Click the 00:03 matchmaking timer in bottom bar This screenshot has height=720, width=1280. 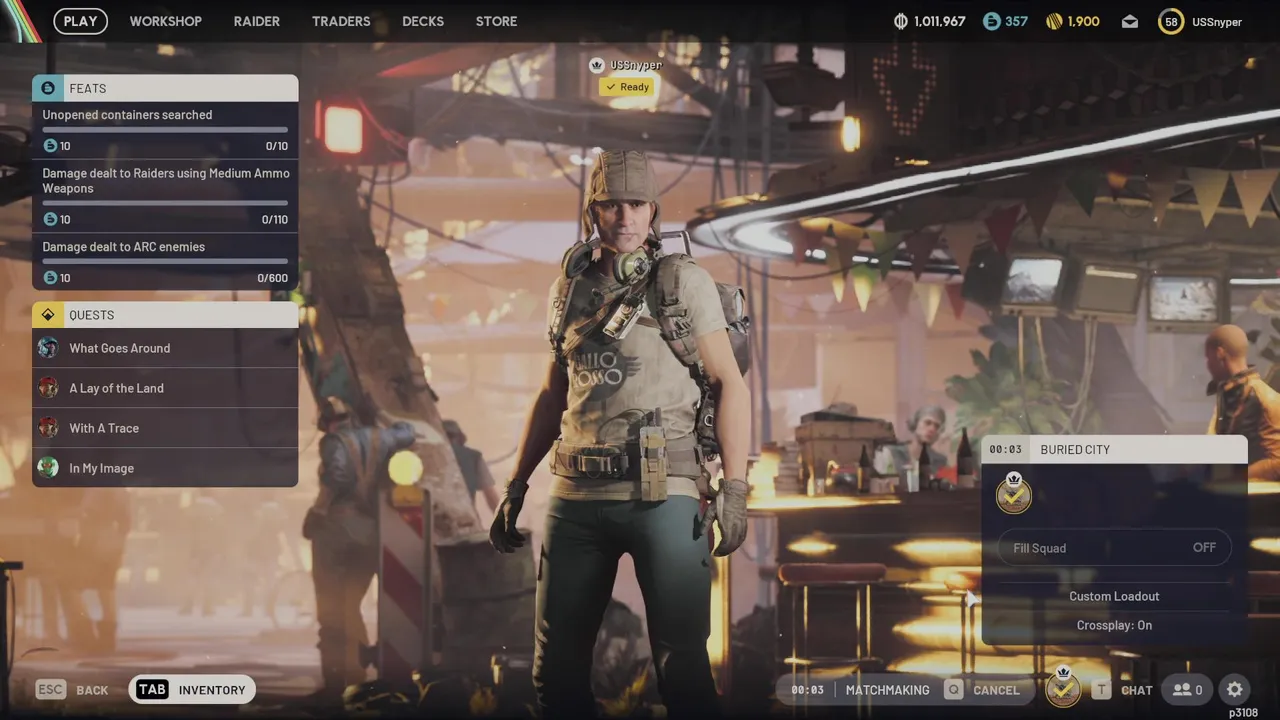807,690
